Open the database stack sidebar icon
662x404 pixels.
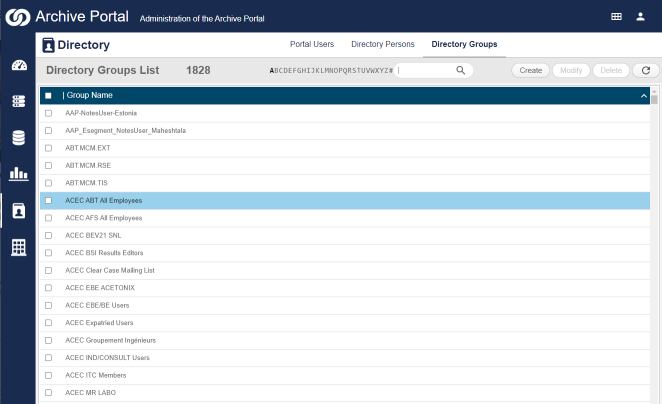coord(19,138)
